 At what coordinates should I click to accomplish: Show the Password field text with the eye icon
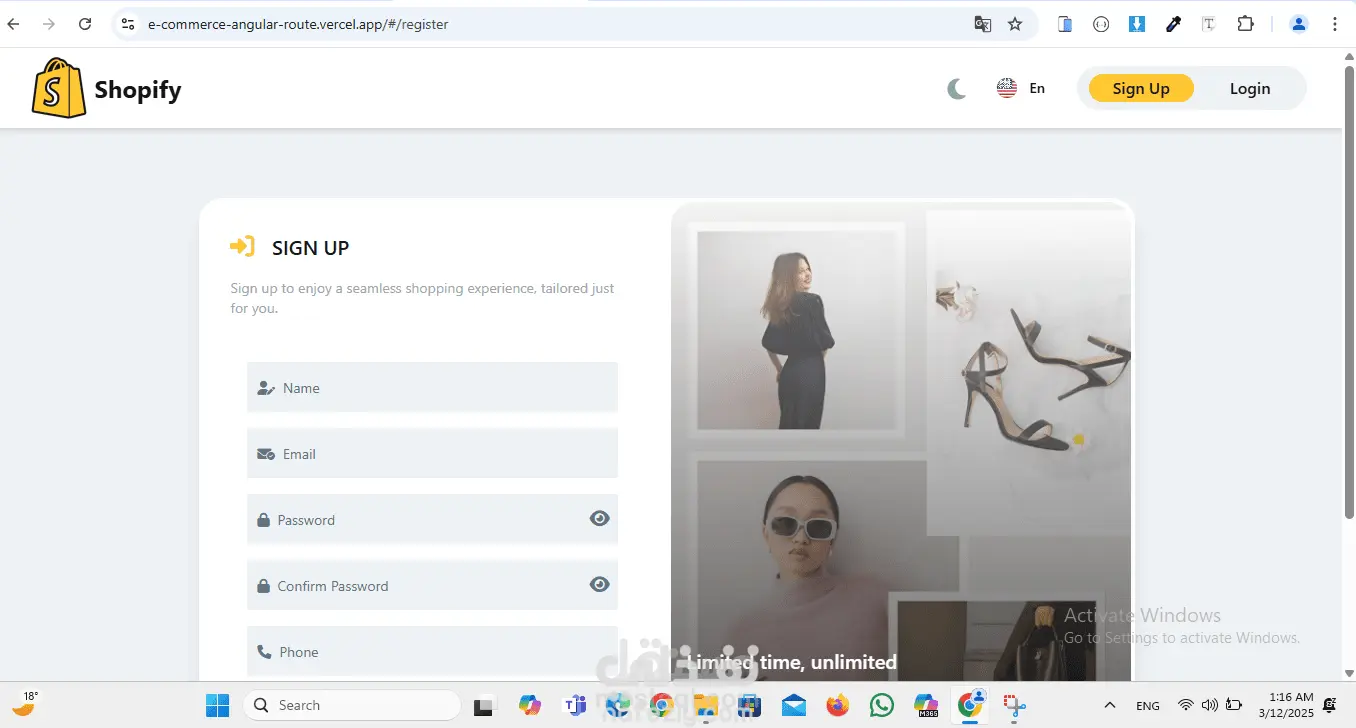tap(599, 518)
